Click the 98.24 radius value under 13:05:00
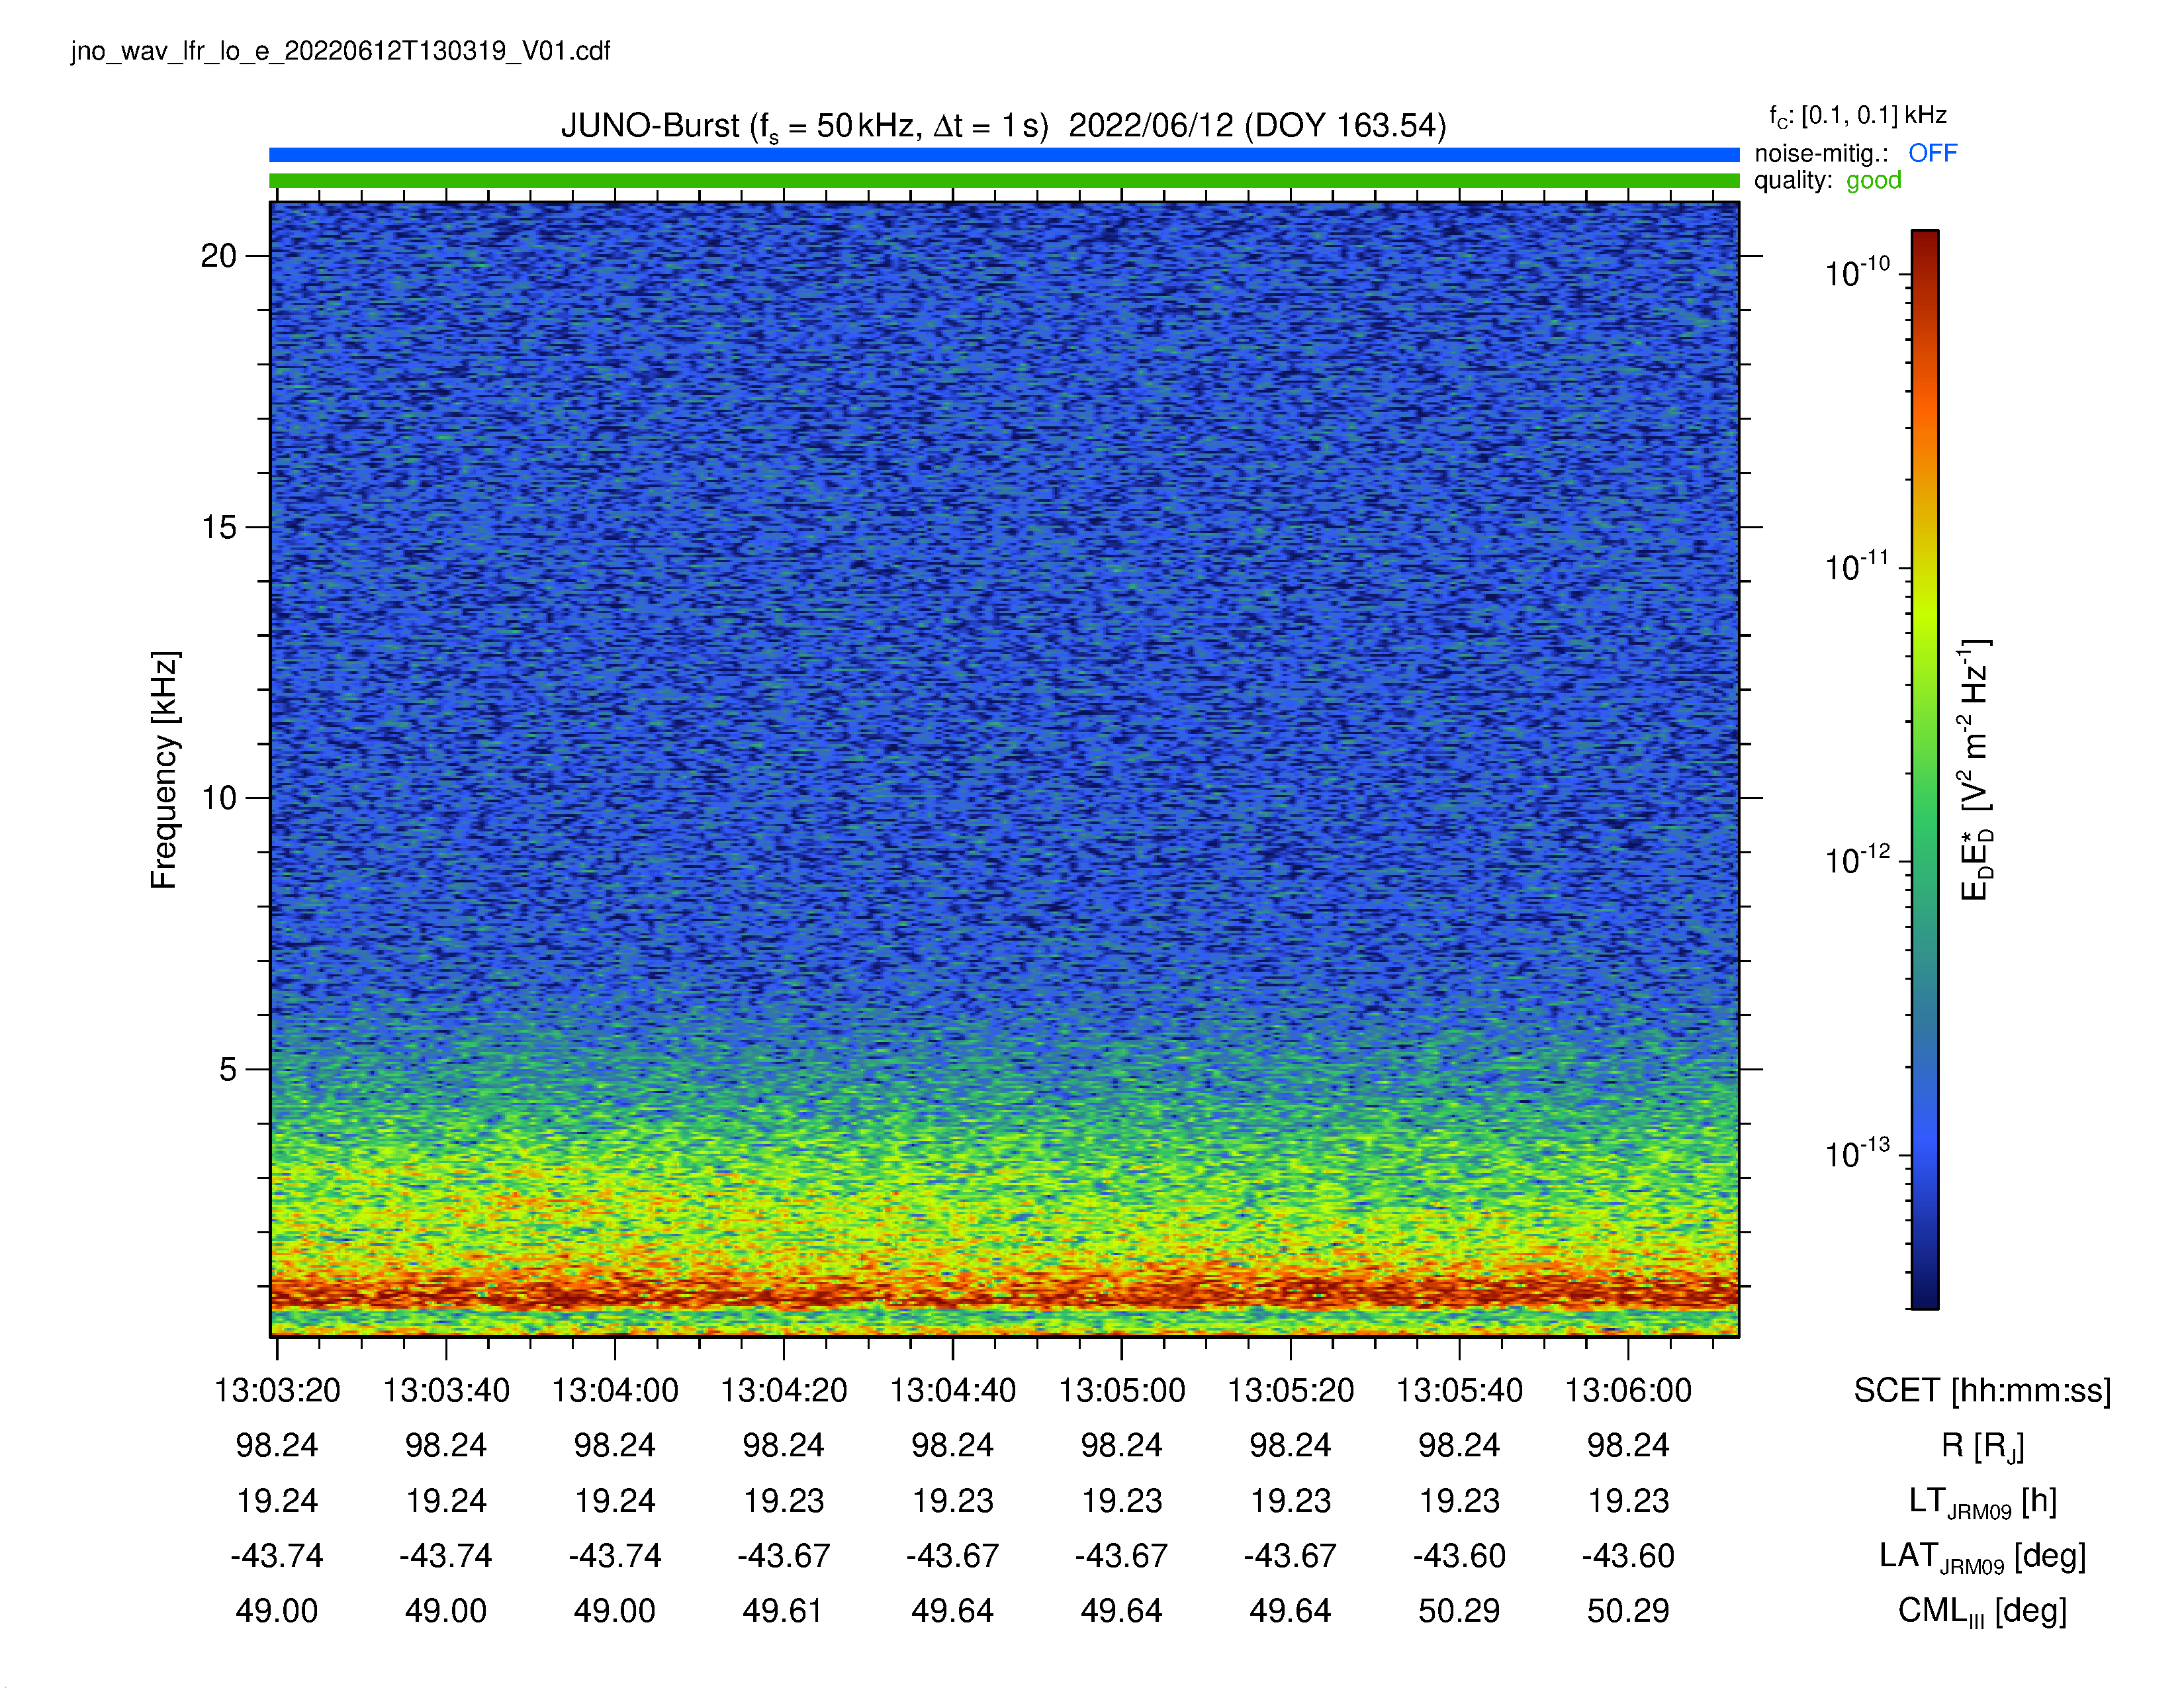This screenshot has width=2184, height=1688. point(1122,1445)
